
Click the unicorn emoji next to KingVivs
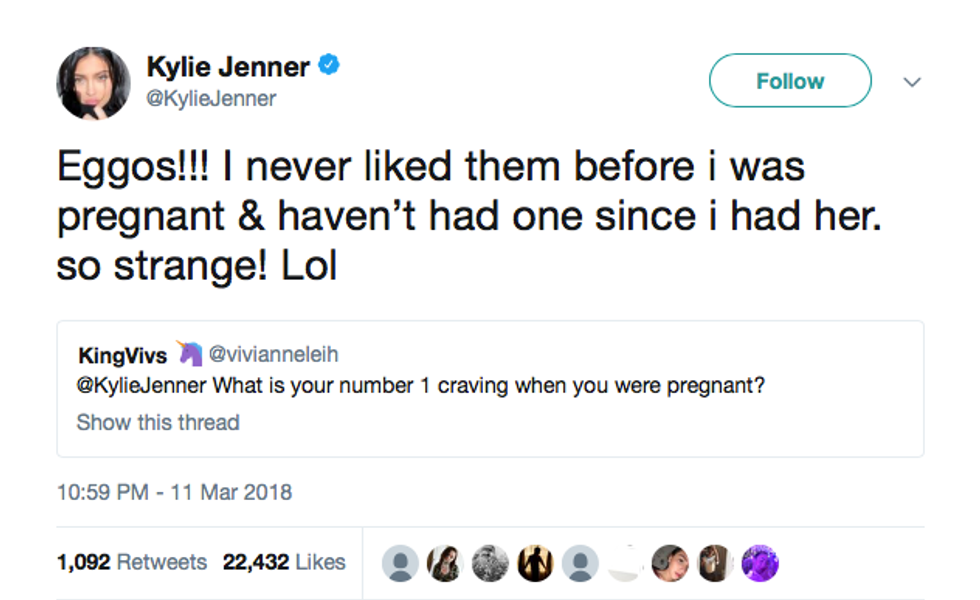click(188, 353)
